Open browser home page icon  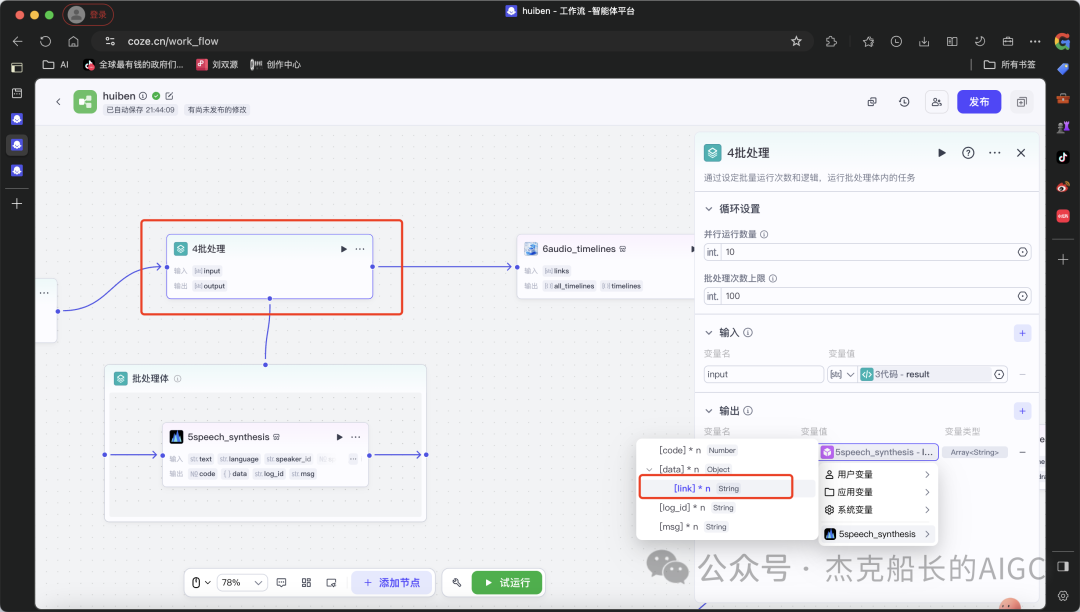74,41
